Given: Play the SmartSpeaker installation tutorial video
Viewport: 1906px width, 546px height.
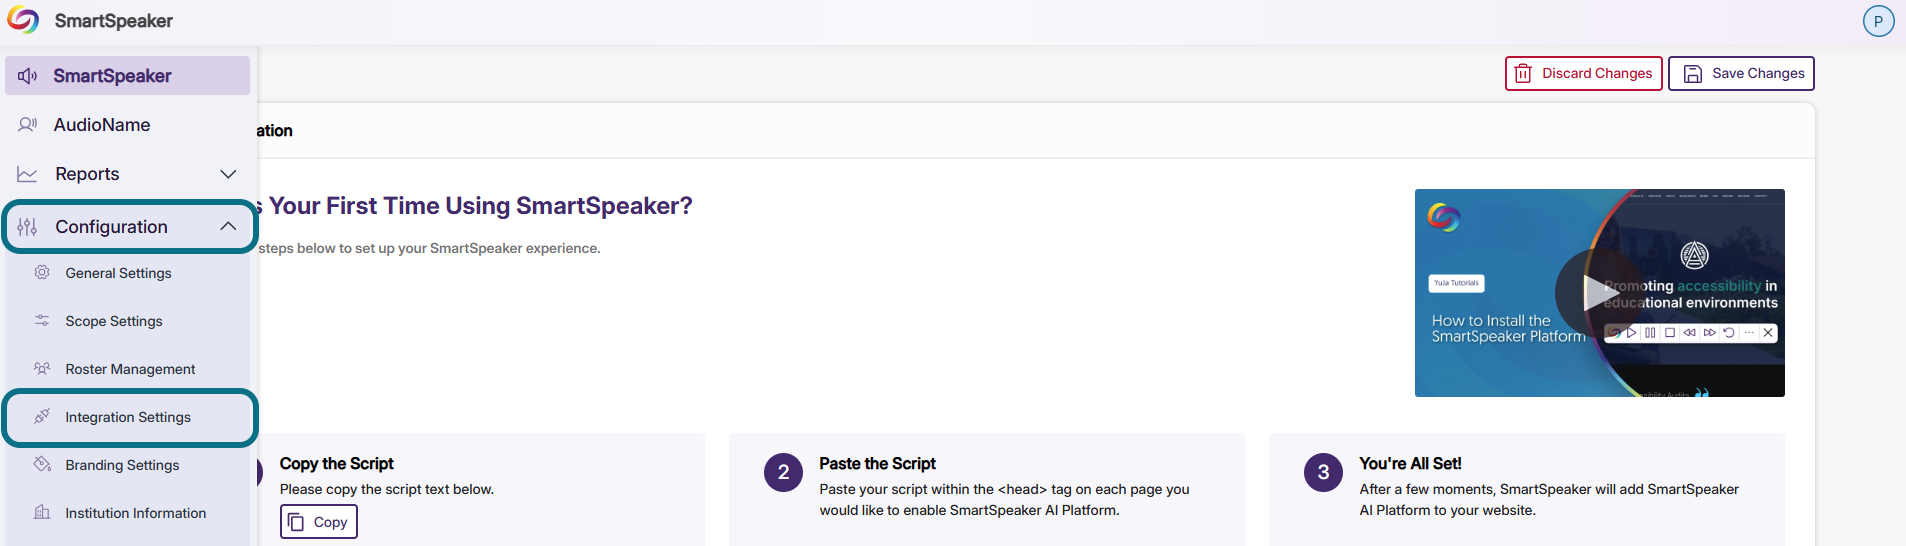Looking at the screenshot, I should (1599, 293).
